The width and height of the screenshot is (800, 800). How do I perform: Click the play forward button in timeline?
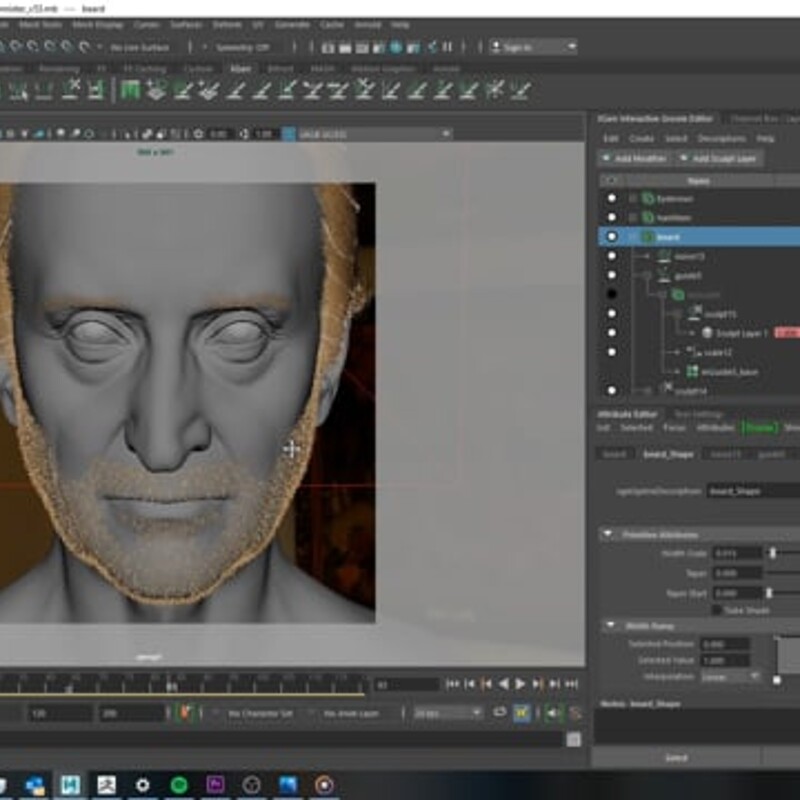[x=520, y=684]
